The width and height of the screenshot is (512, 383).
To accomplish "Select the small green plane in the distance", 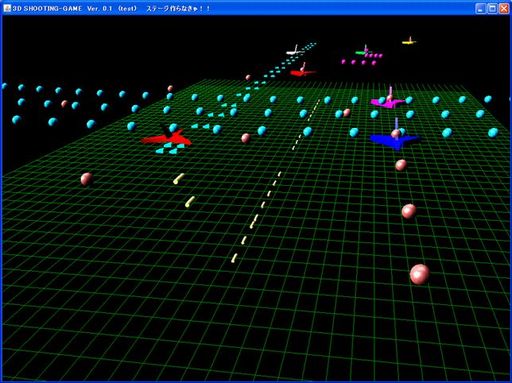I will 361,51.
